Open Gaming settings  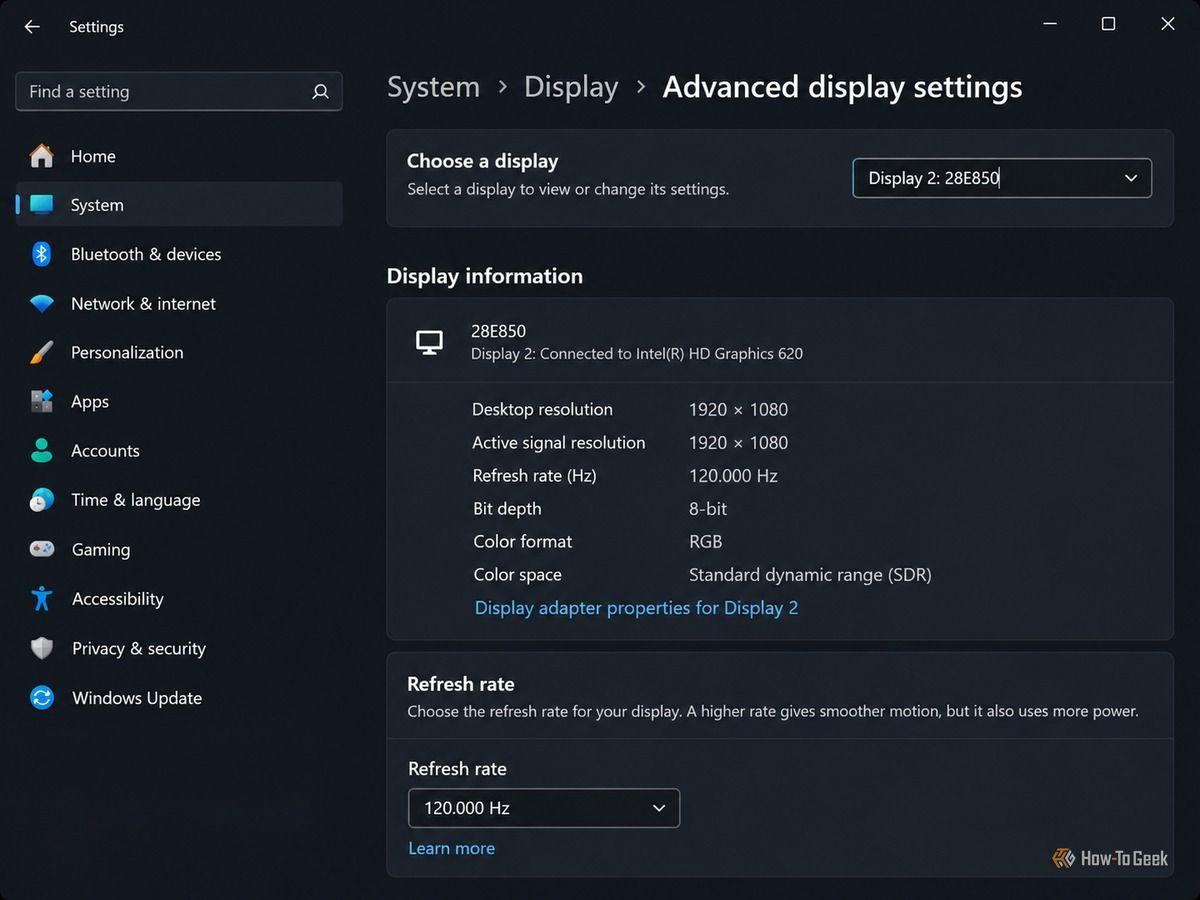point(179,549)
